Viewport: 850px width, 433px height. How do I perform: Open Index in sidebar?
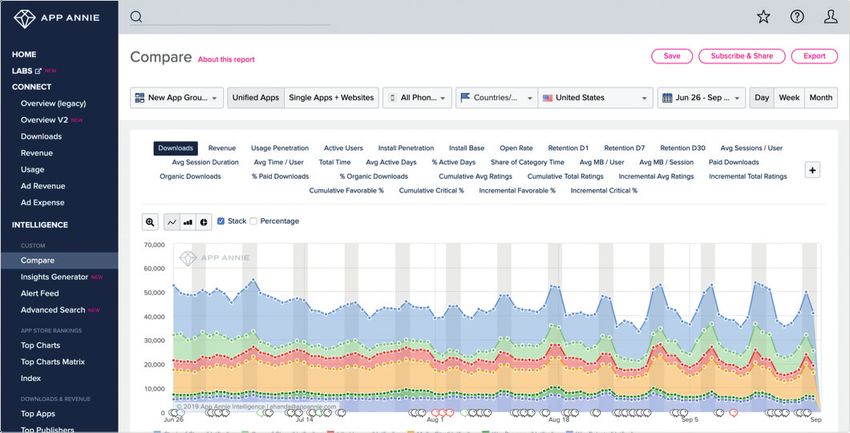31,378
